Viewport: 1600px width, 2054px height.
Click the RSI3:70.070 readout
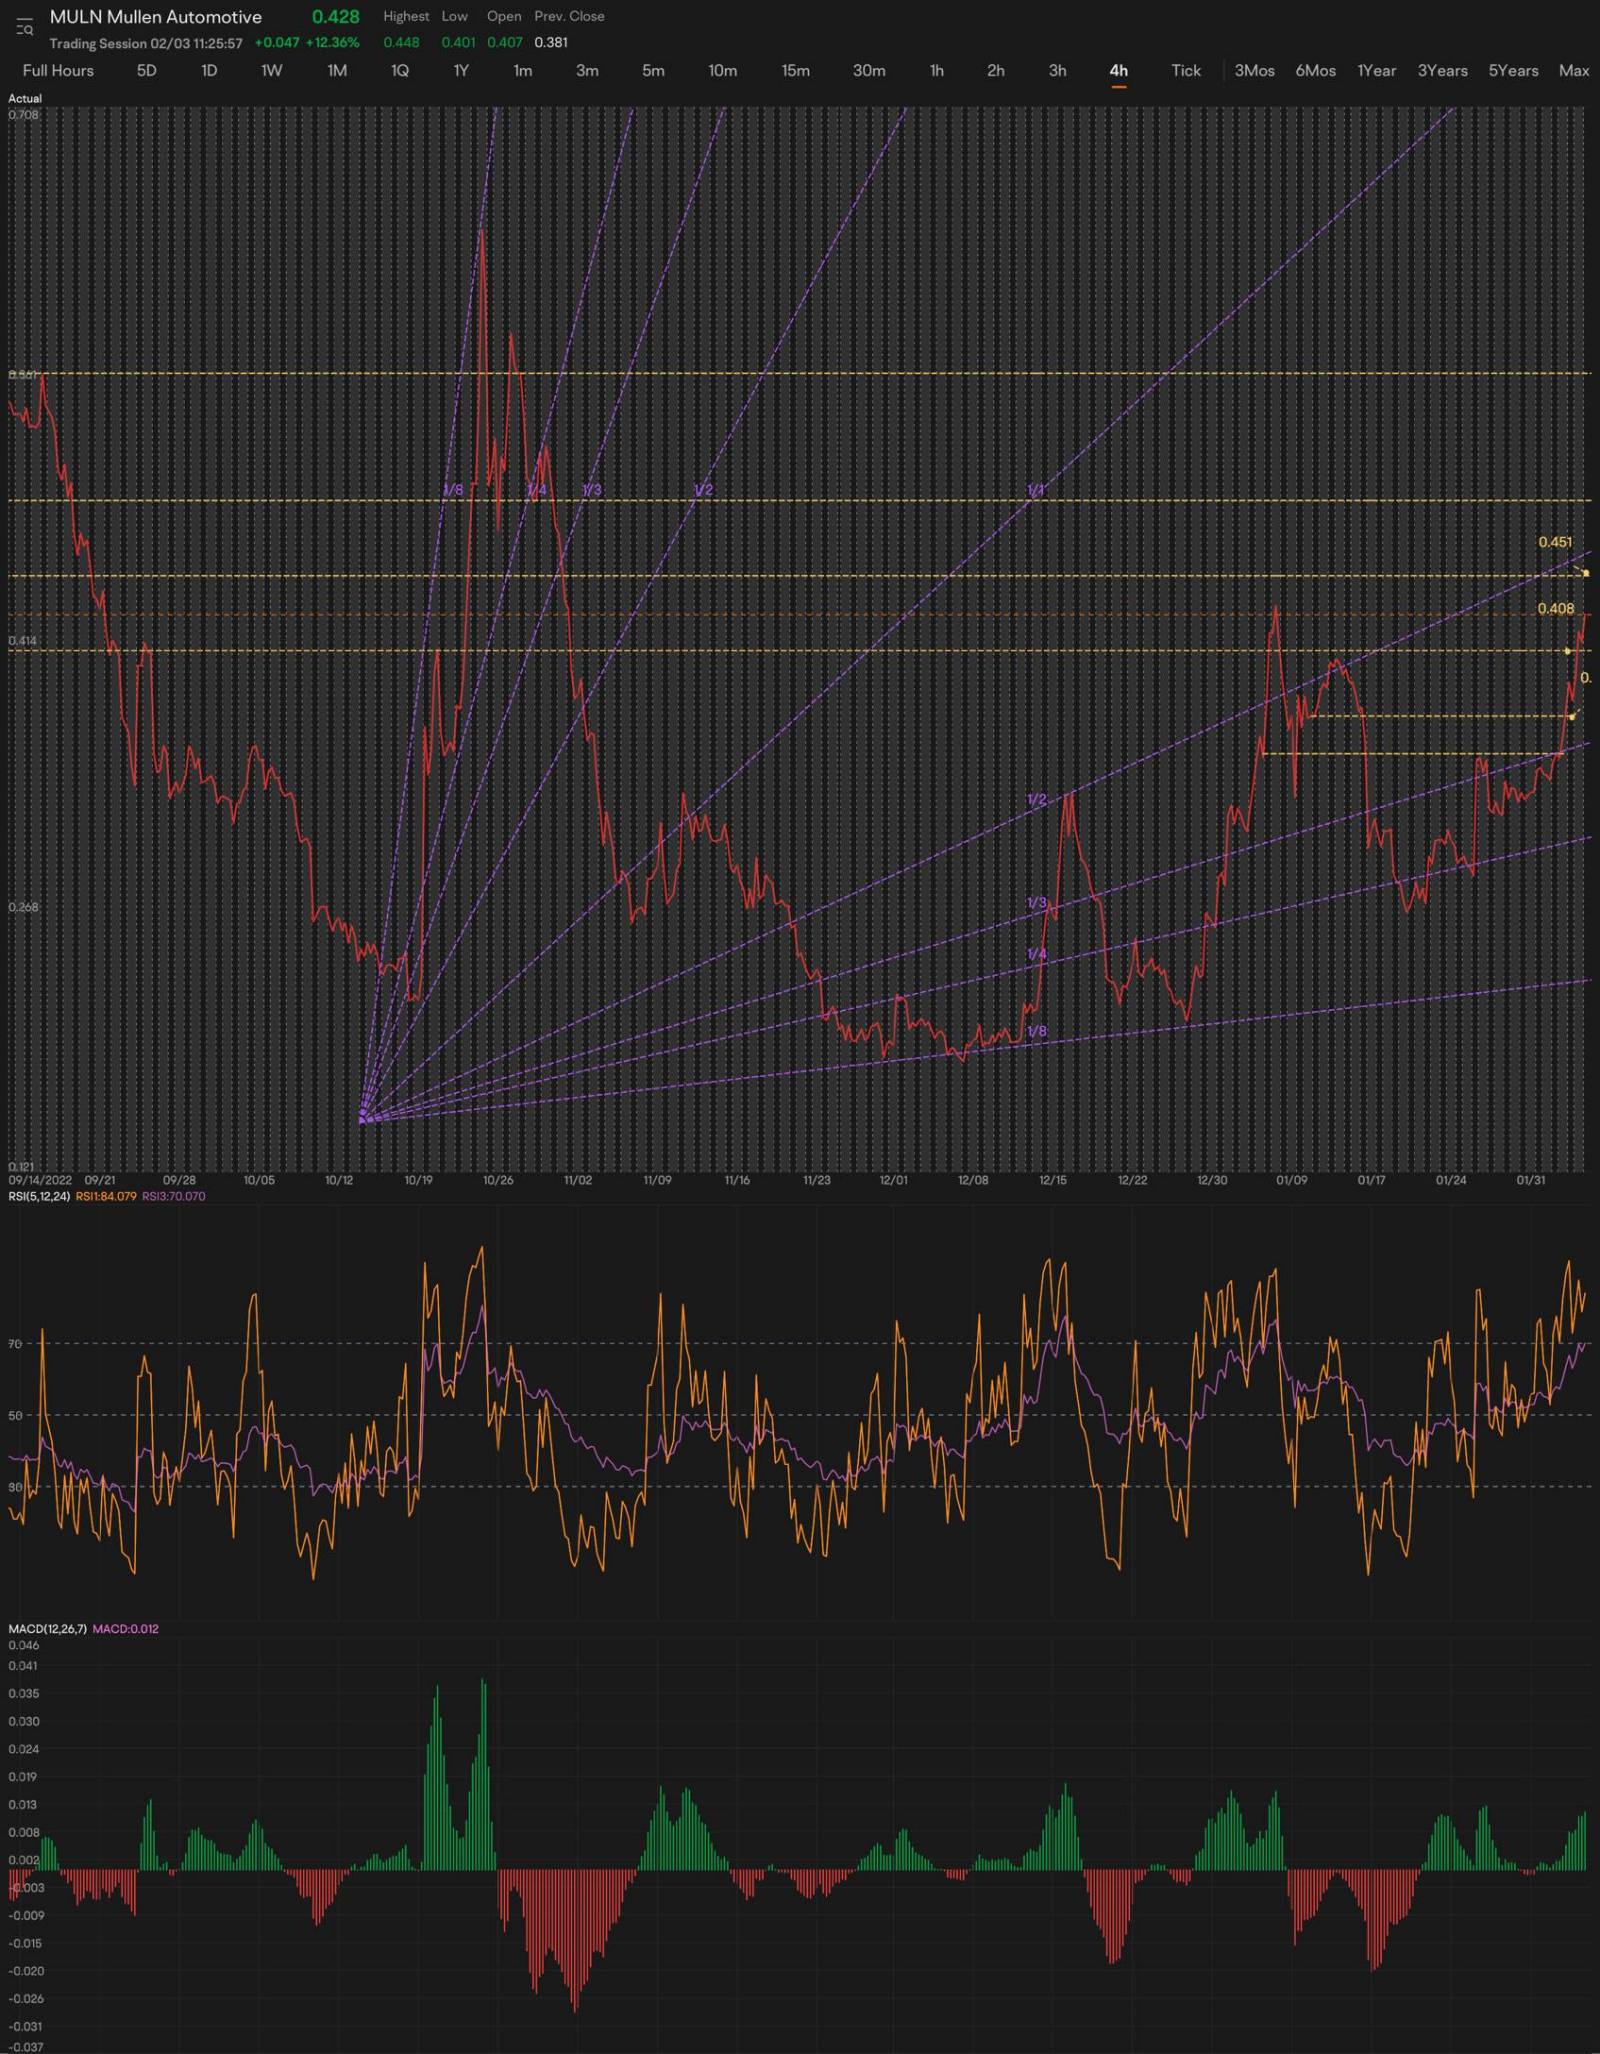(174, 1196)
